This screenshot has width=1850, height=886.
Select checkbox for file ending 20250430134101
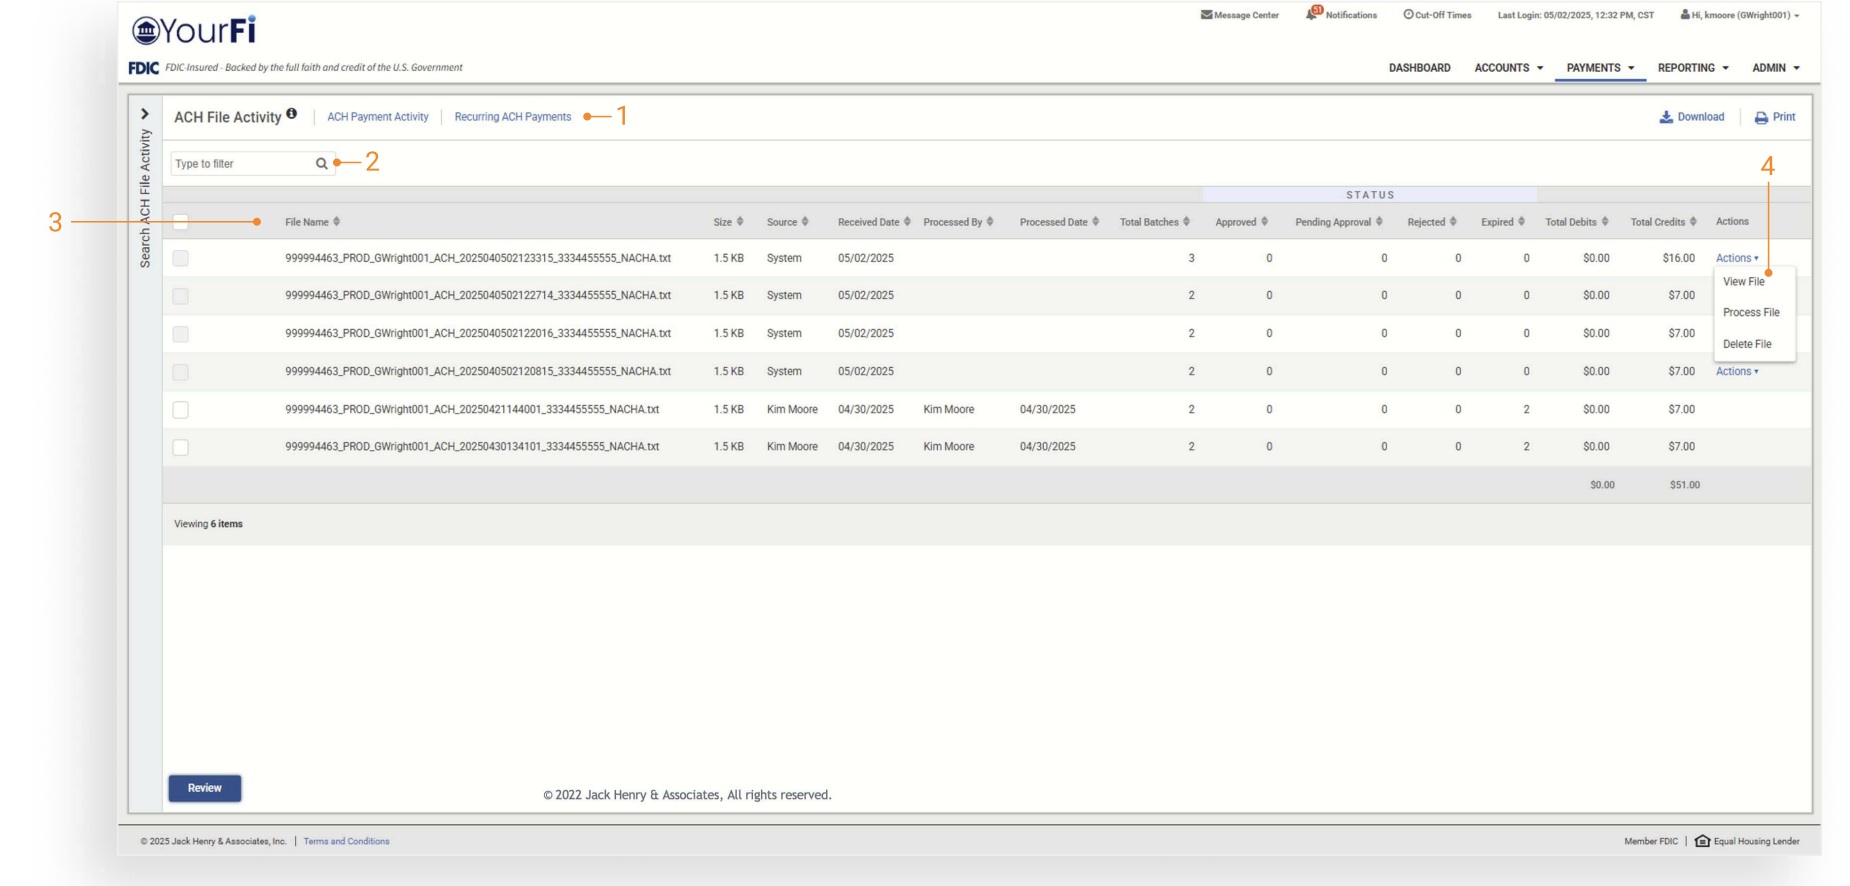[181, 447]
